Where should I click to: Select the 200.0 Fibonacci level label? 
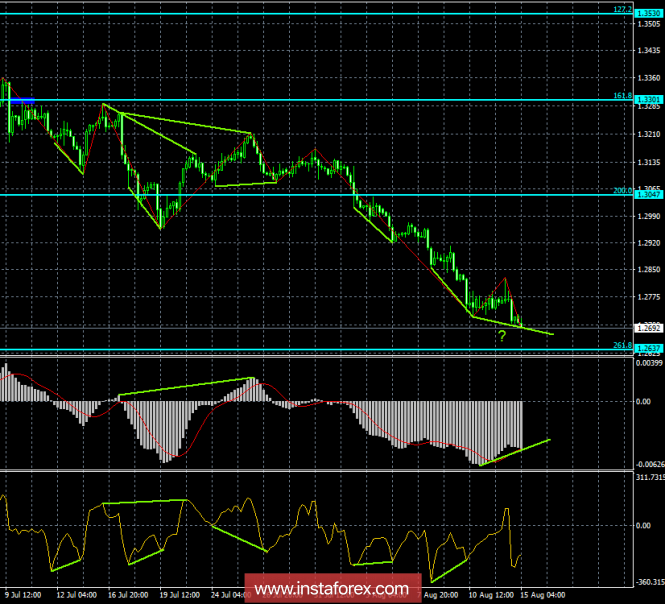tap(622, 189)
